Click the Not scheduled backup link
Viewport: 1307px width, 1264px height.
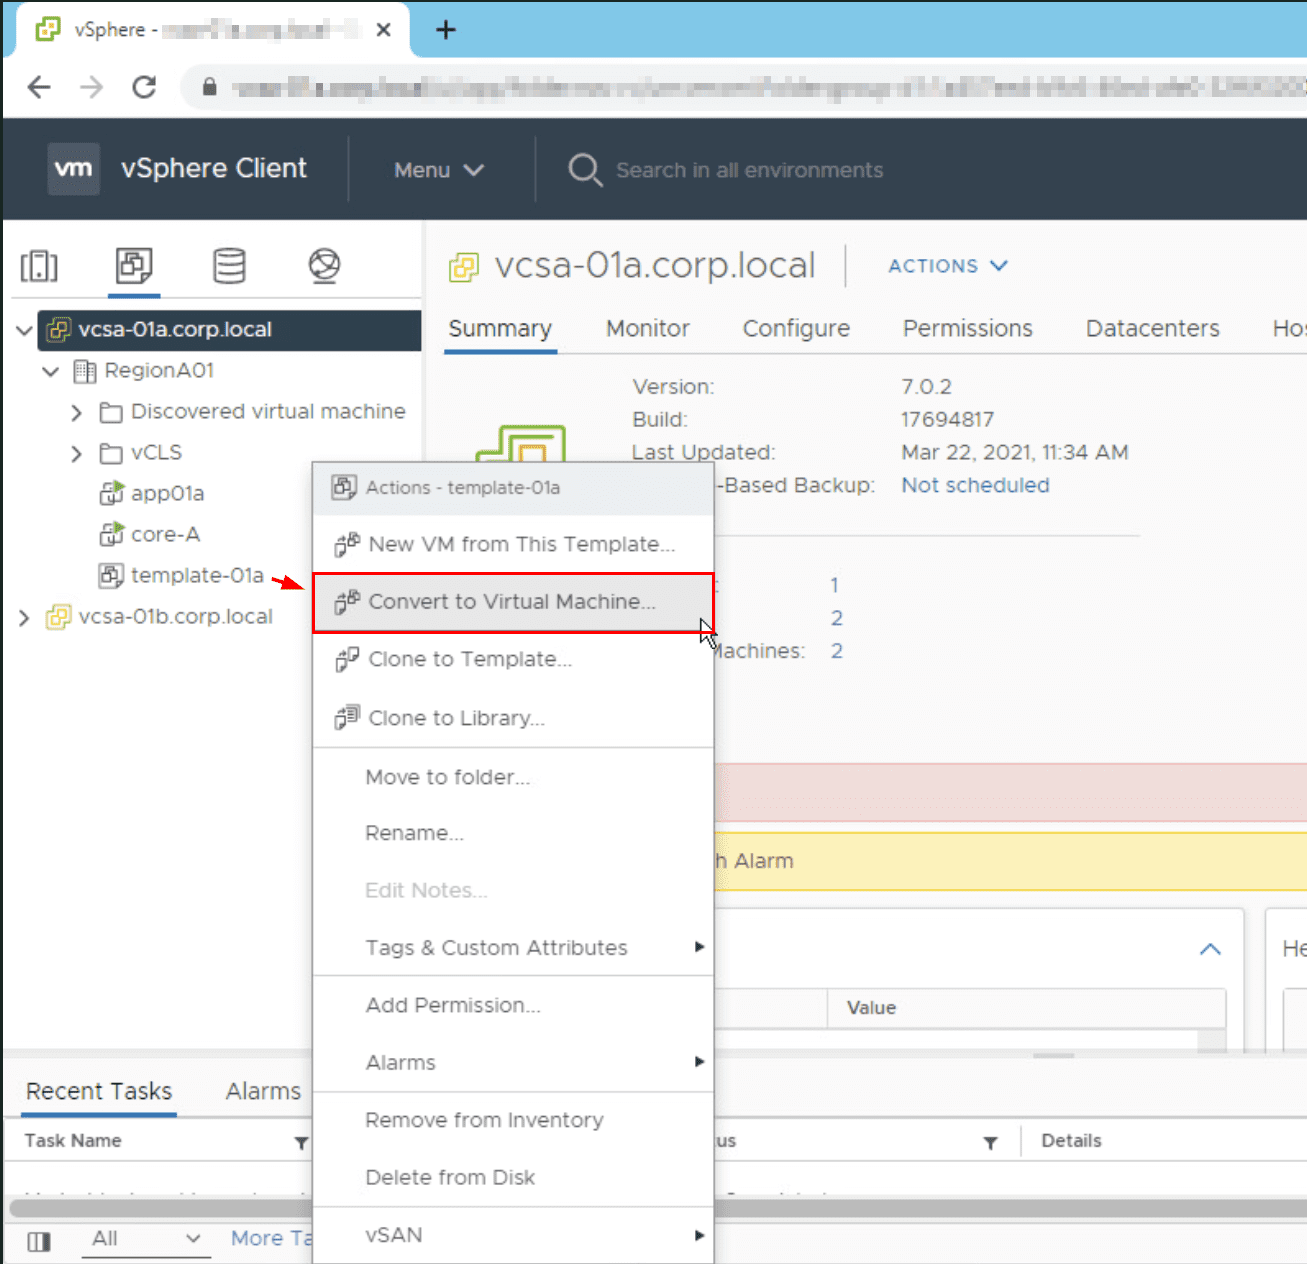coord(975,485)
